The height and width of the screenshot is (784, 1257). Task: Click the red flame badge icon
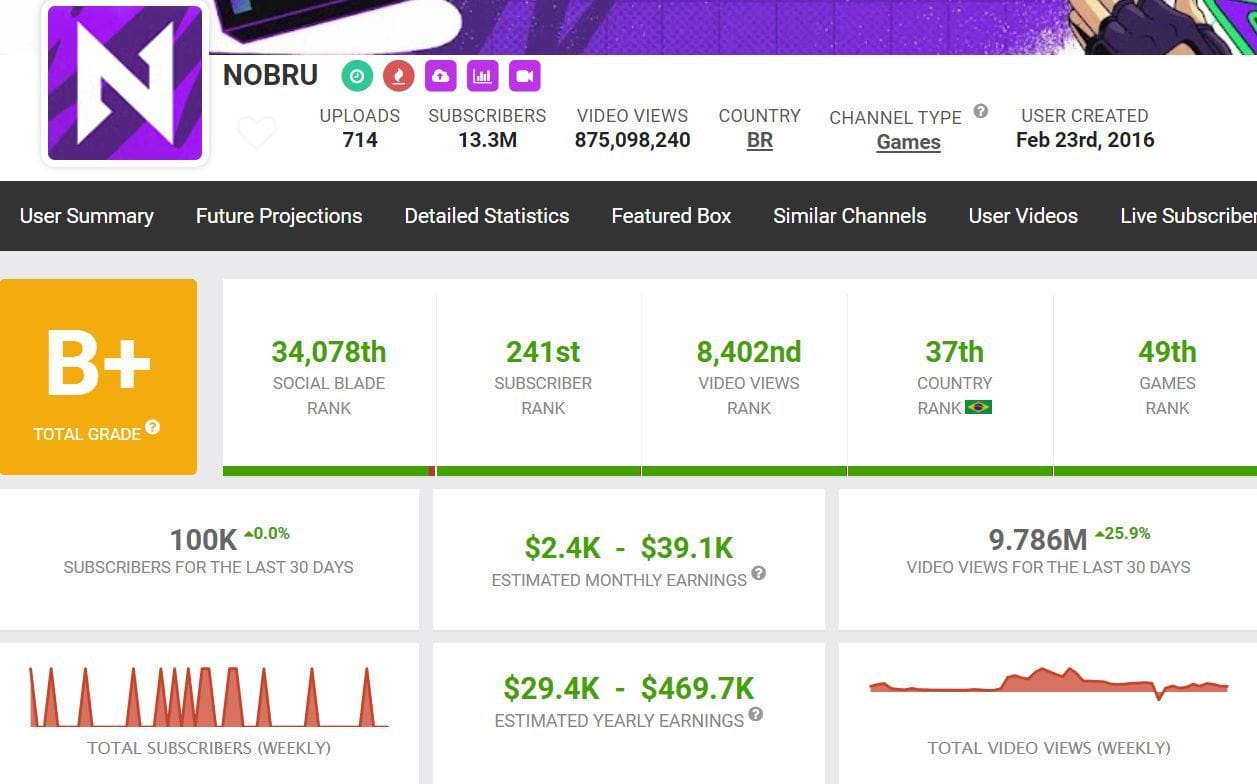(399, 76)
